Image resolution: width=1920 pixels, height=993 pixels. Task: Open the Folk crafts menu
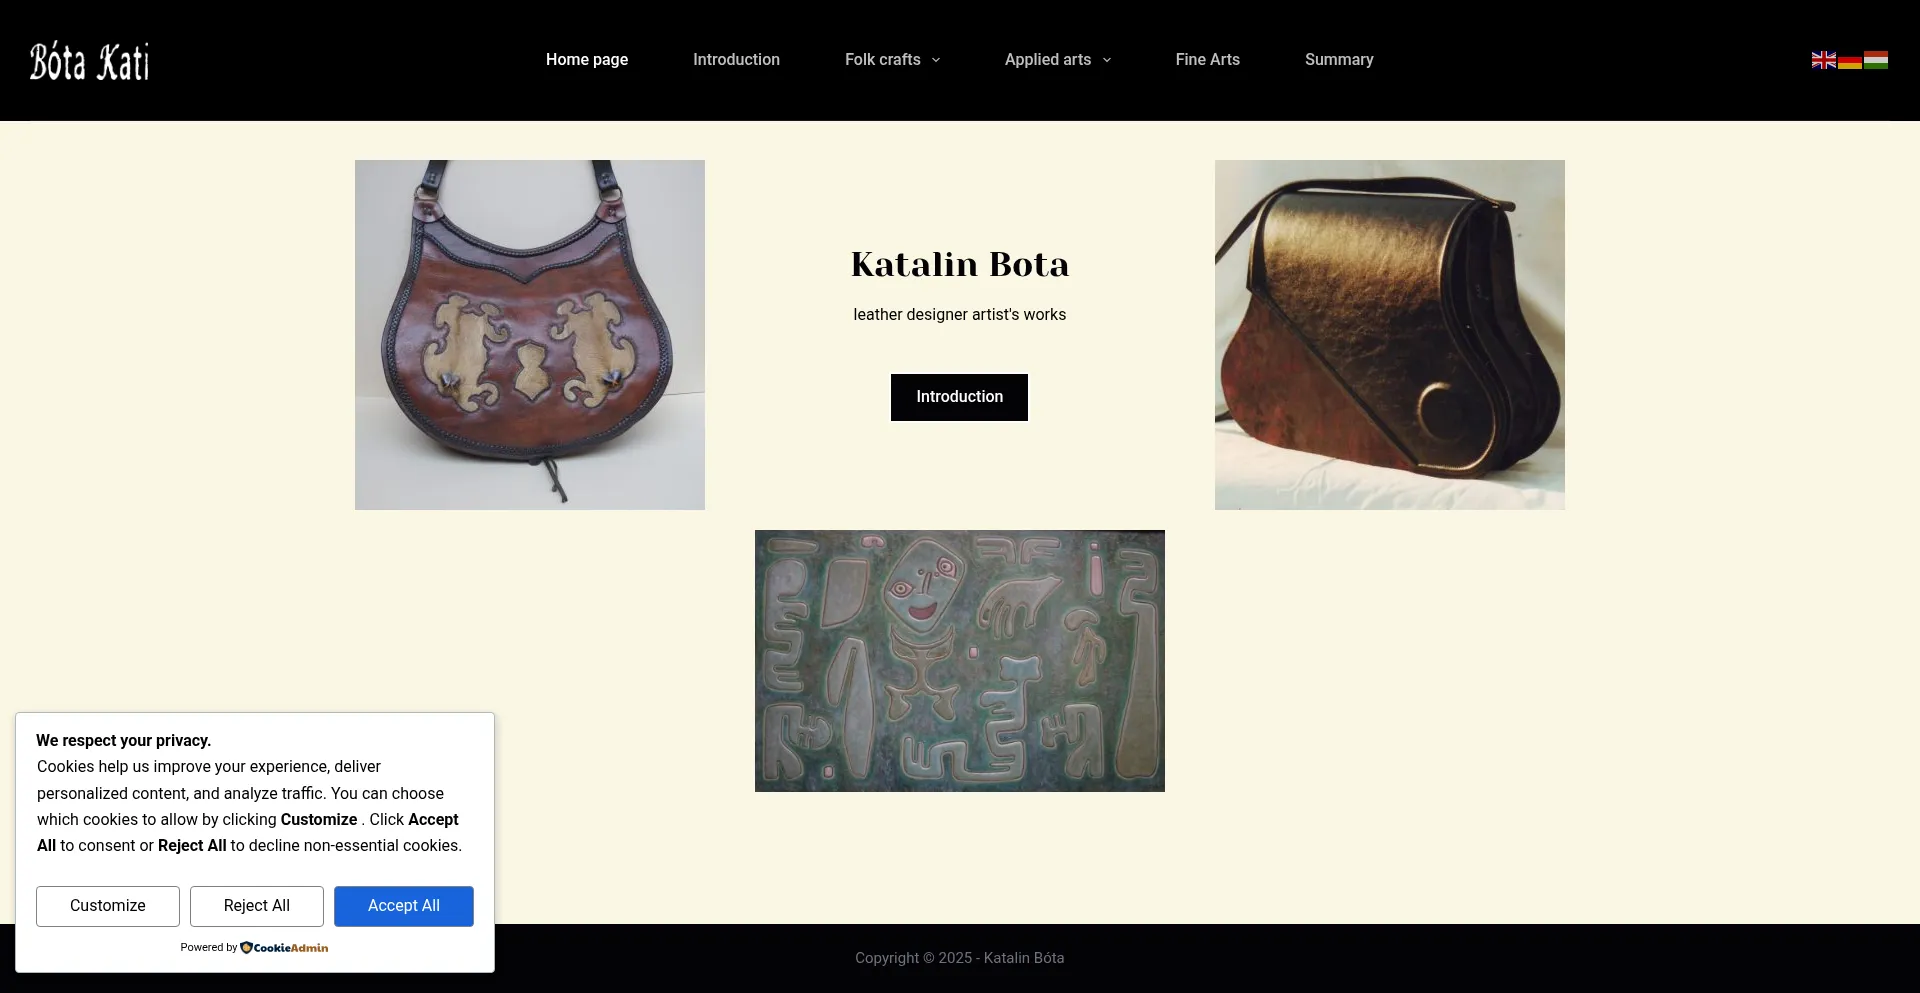coord(882,60)
